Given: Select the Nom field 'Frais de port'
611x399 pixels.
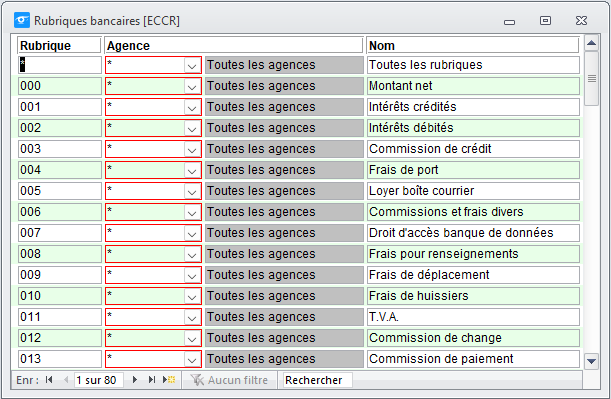Looking at the screenshot, I should (x=473, y=170).
